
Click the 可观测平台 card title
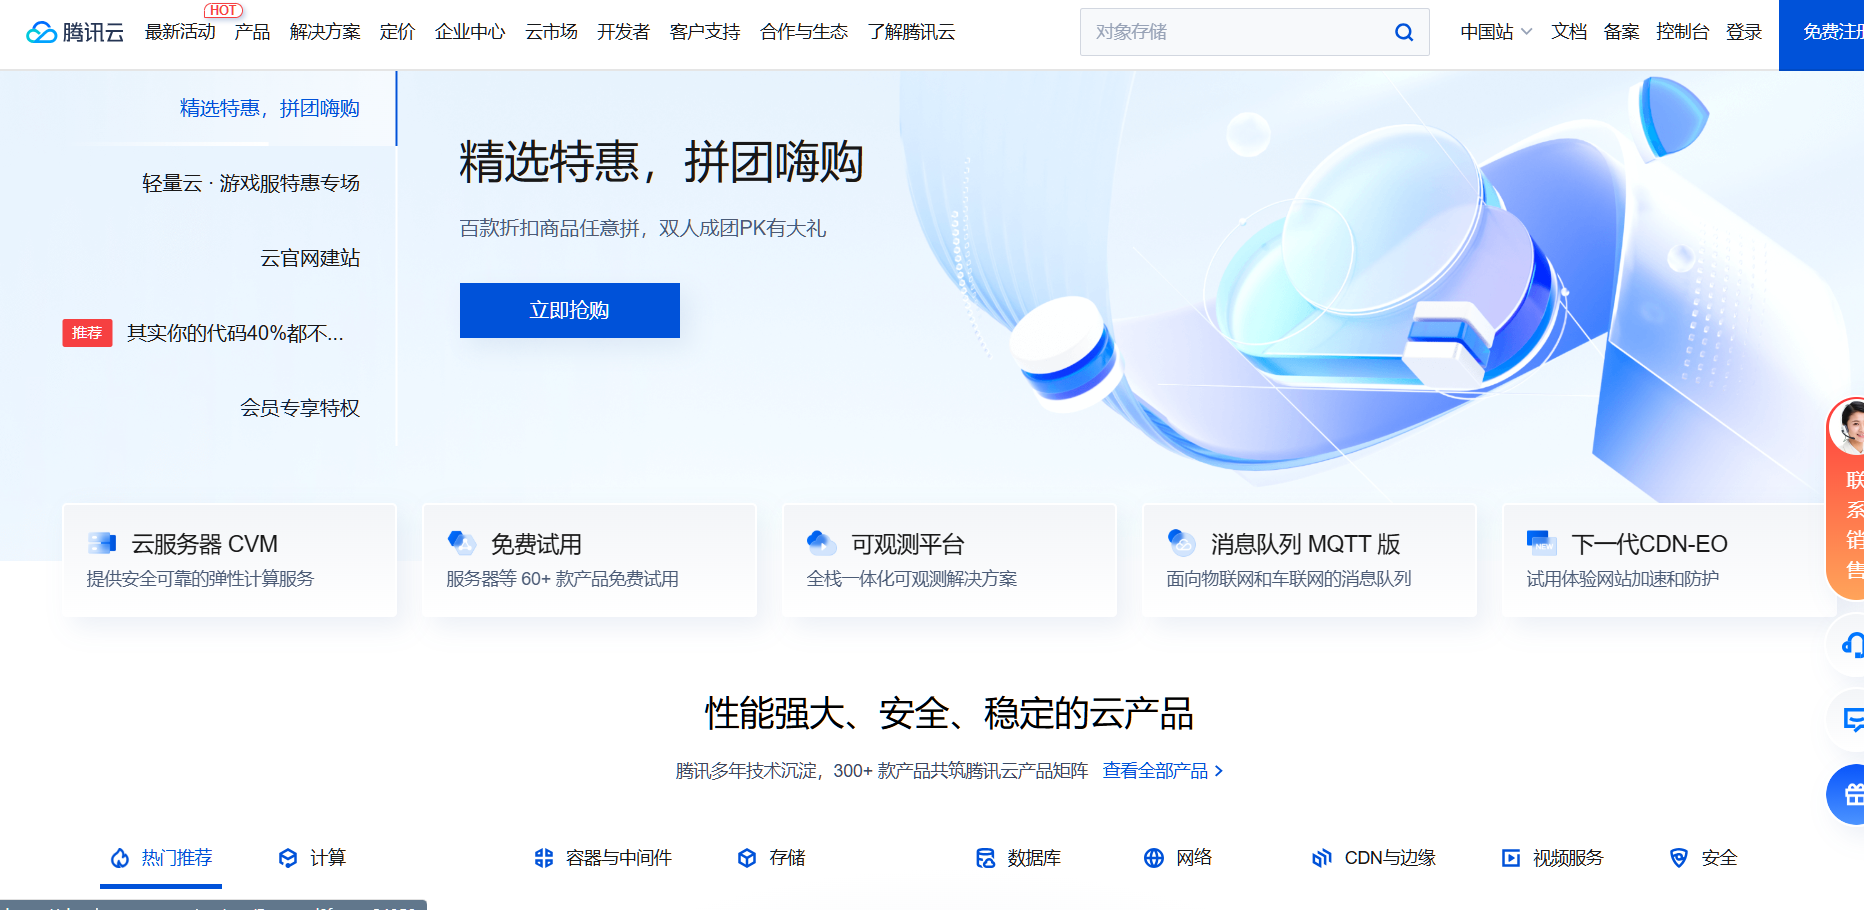[x=908, y=544]
